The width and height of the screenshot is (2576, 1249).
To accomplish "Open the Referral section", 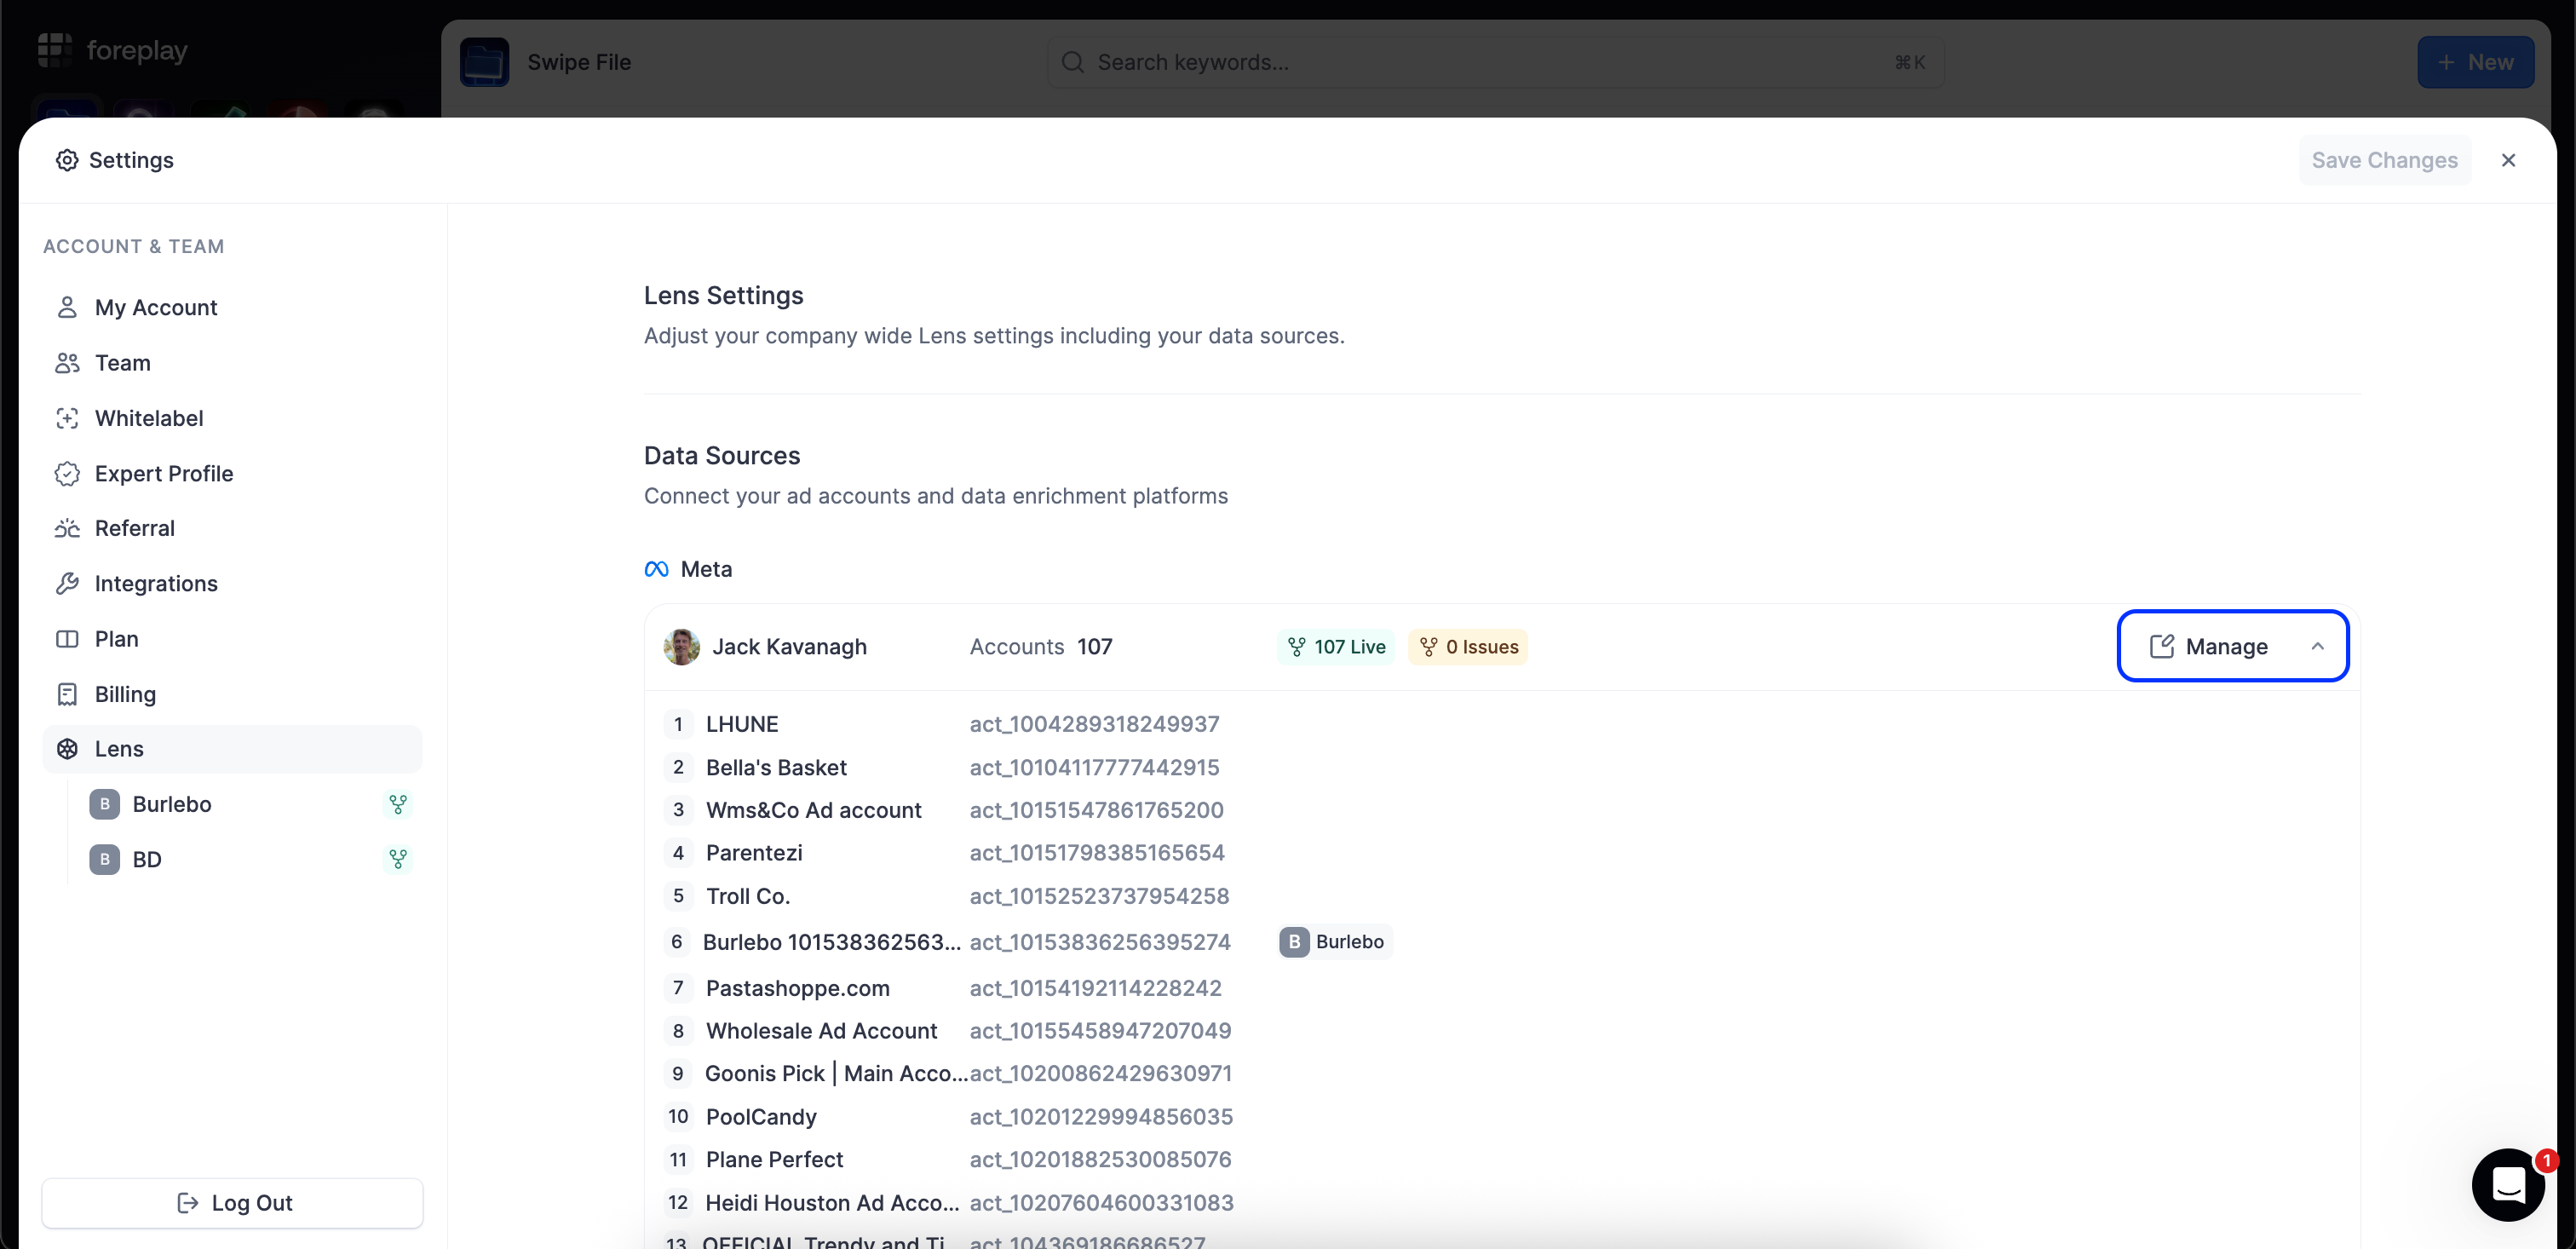I will tap(232, 528).
